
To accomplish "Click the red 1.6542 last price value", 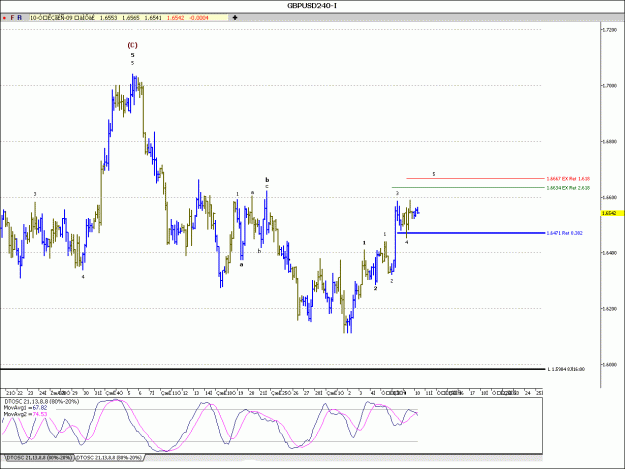I will click(x=175, y=18).
